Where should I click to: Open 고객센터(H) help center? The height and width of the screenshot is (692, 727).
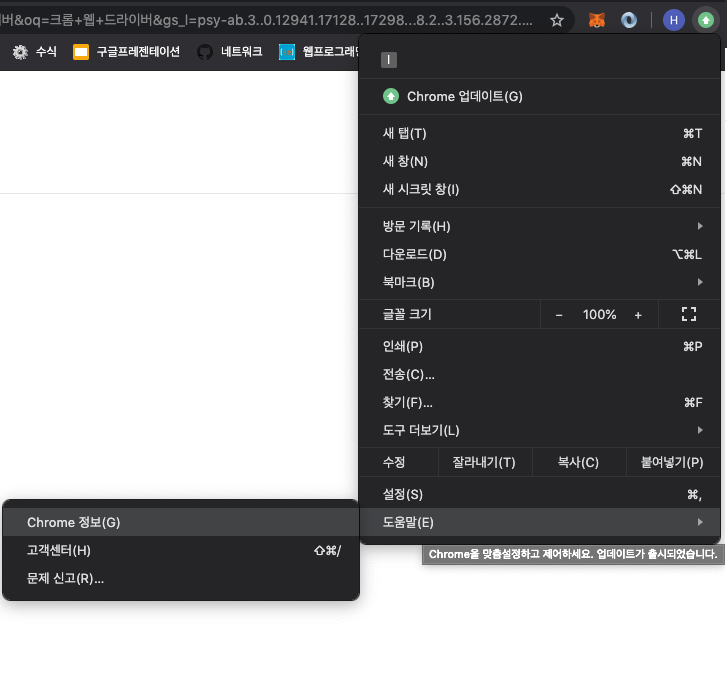coord(181,550)
